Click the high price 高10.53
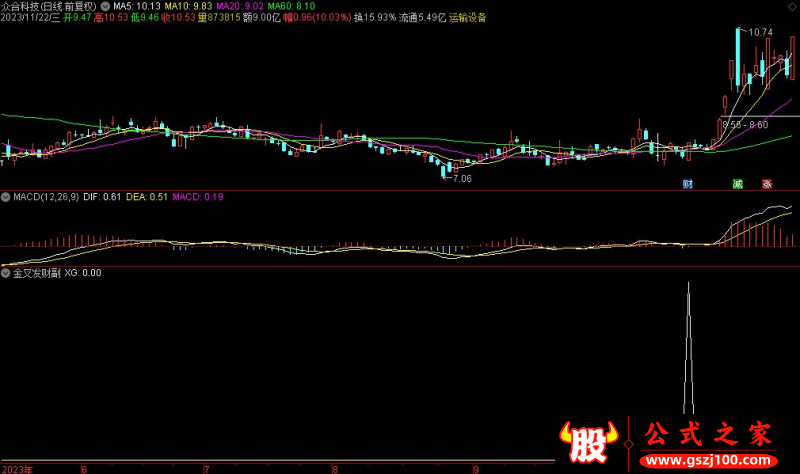Viewport: 800px width, 474px height. coord(111,18)
